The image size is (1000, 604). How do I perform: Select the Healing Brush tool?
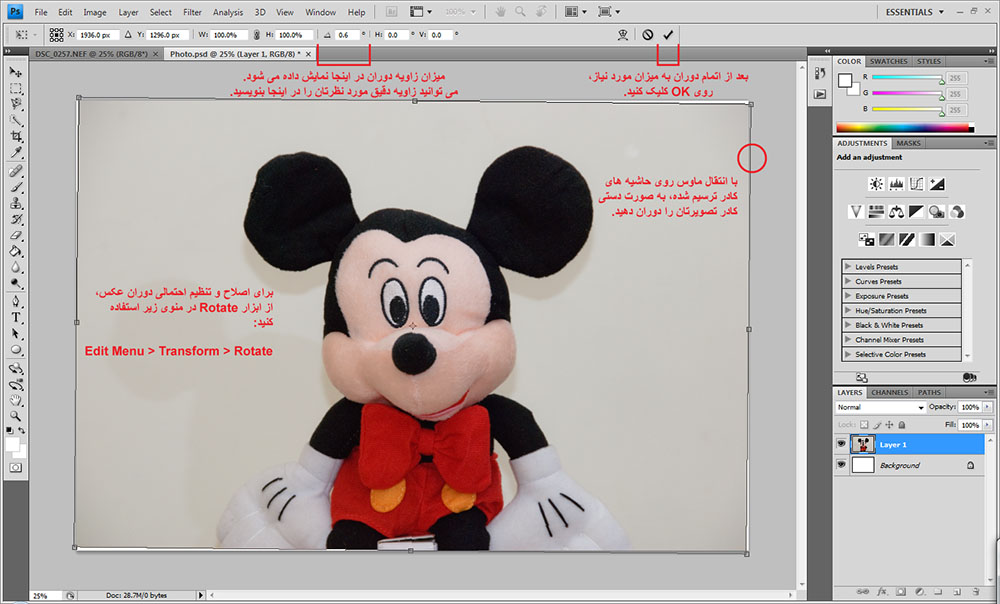click(15, 171)
